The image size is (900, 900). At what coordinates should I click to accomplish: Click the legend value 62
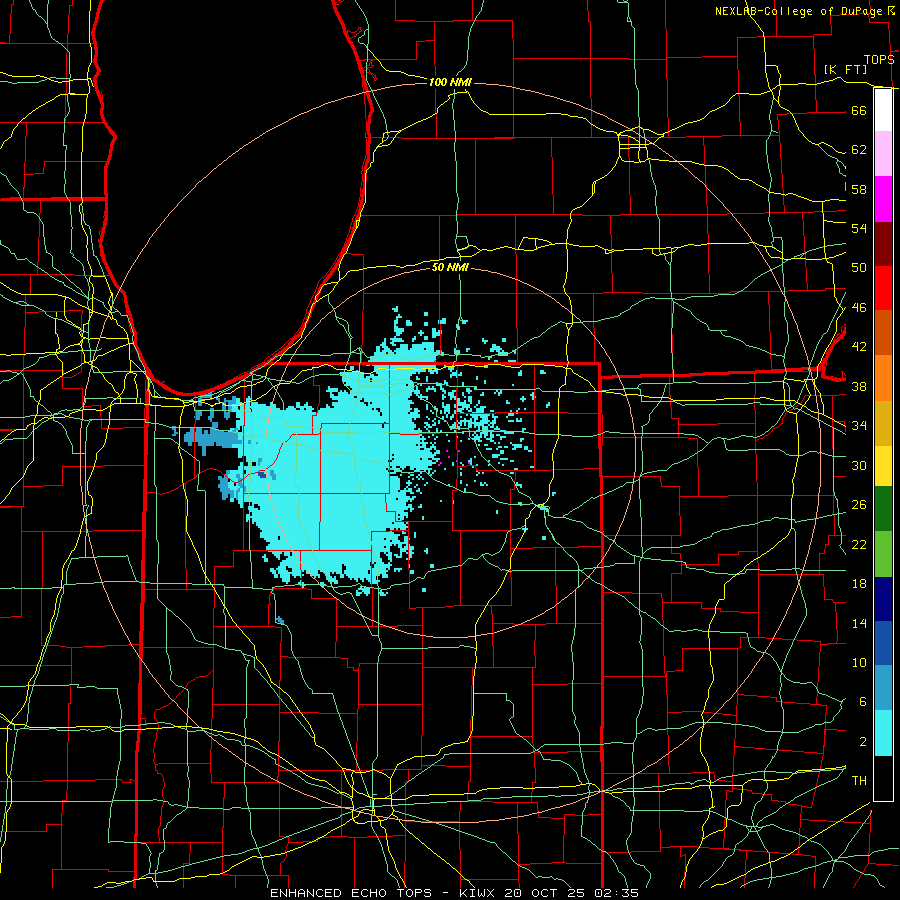(859, 149)
